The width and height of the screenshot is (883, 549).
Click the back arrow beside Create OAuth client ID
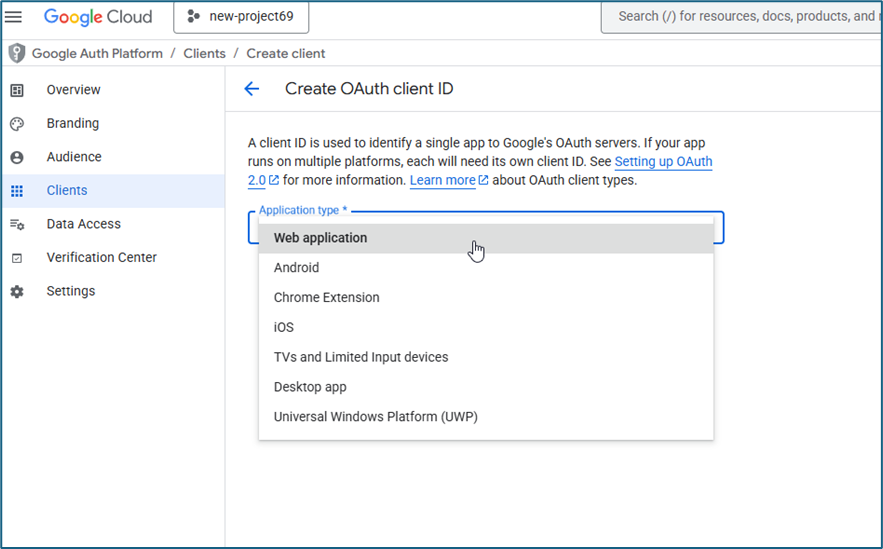[252, 89]
